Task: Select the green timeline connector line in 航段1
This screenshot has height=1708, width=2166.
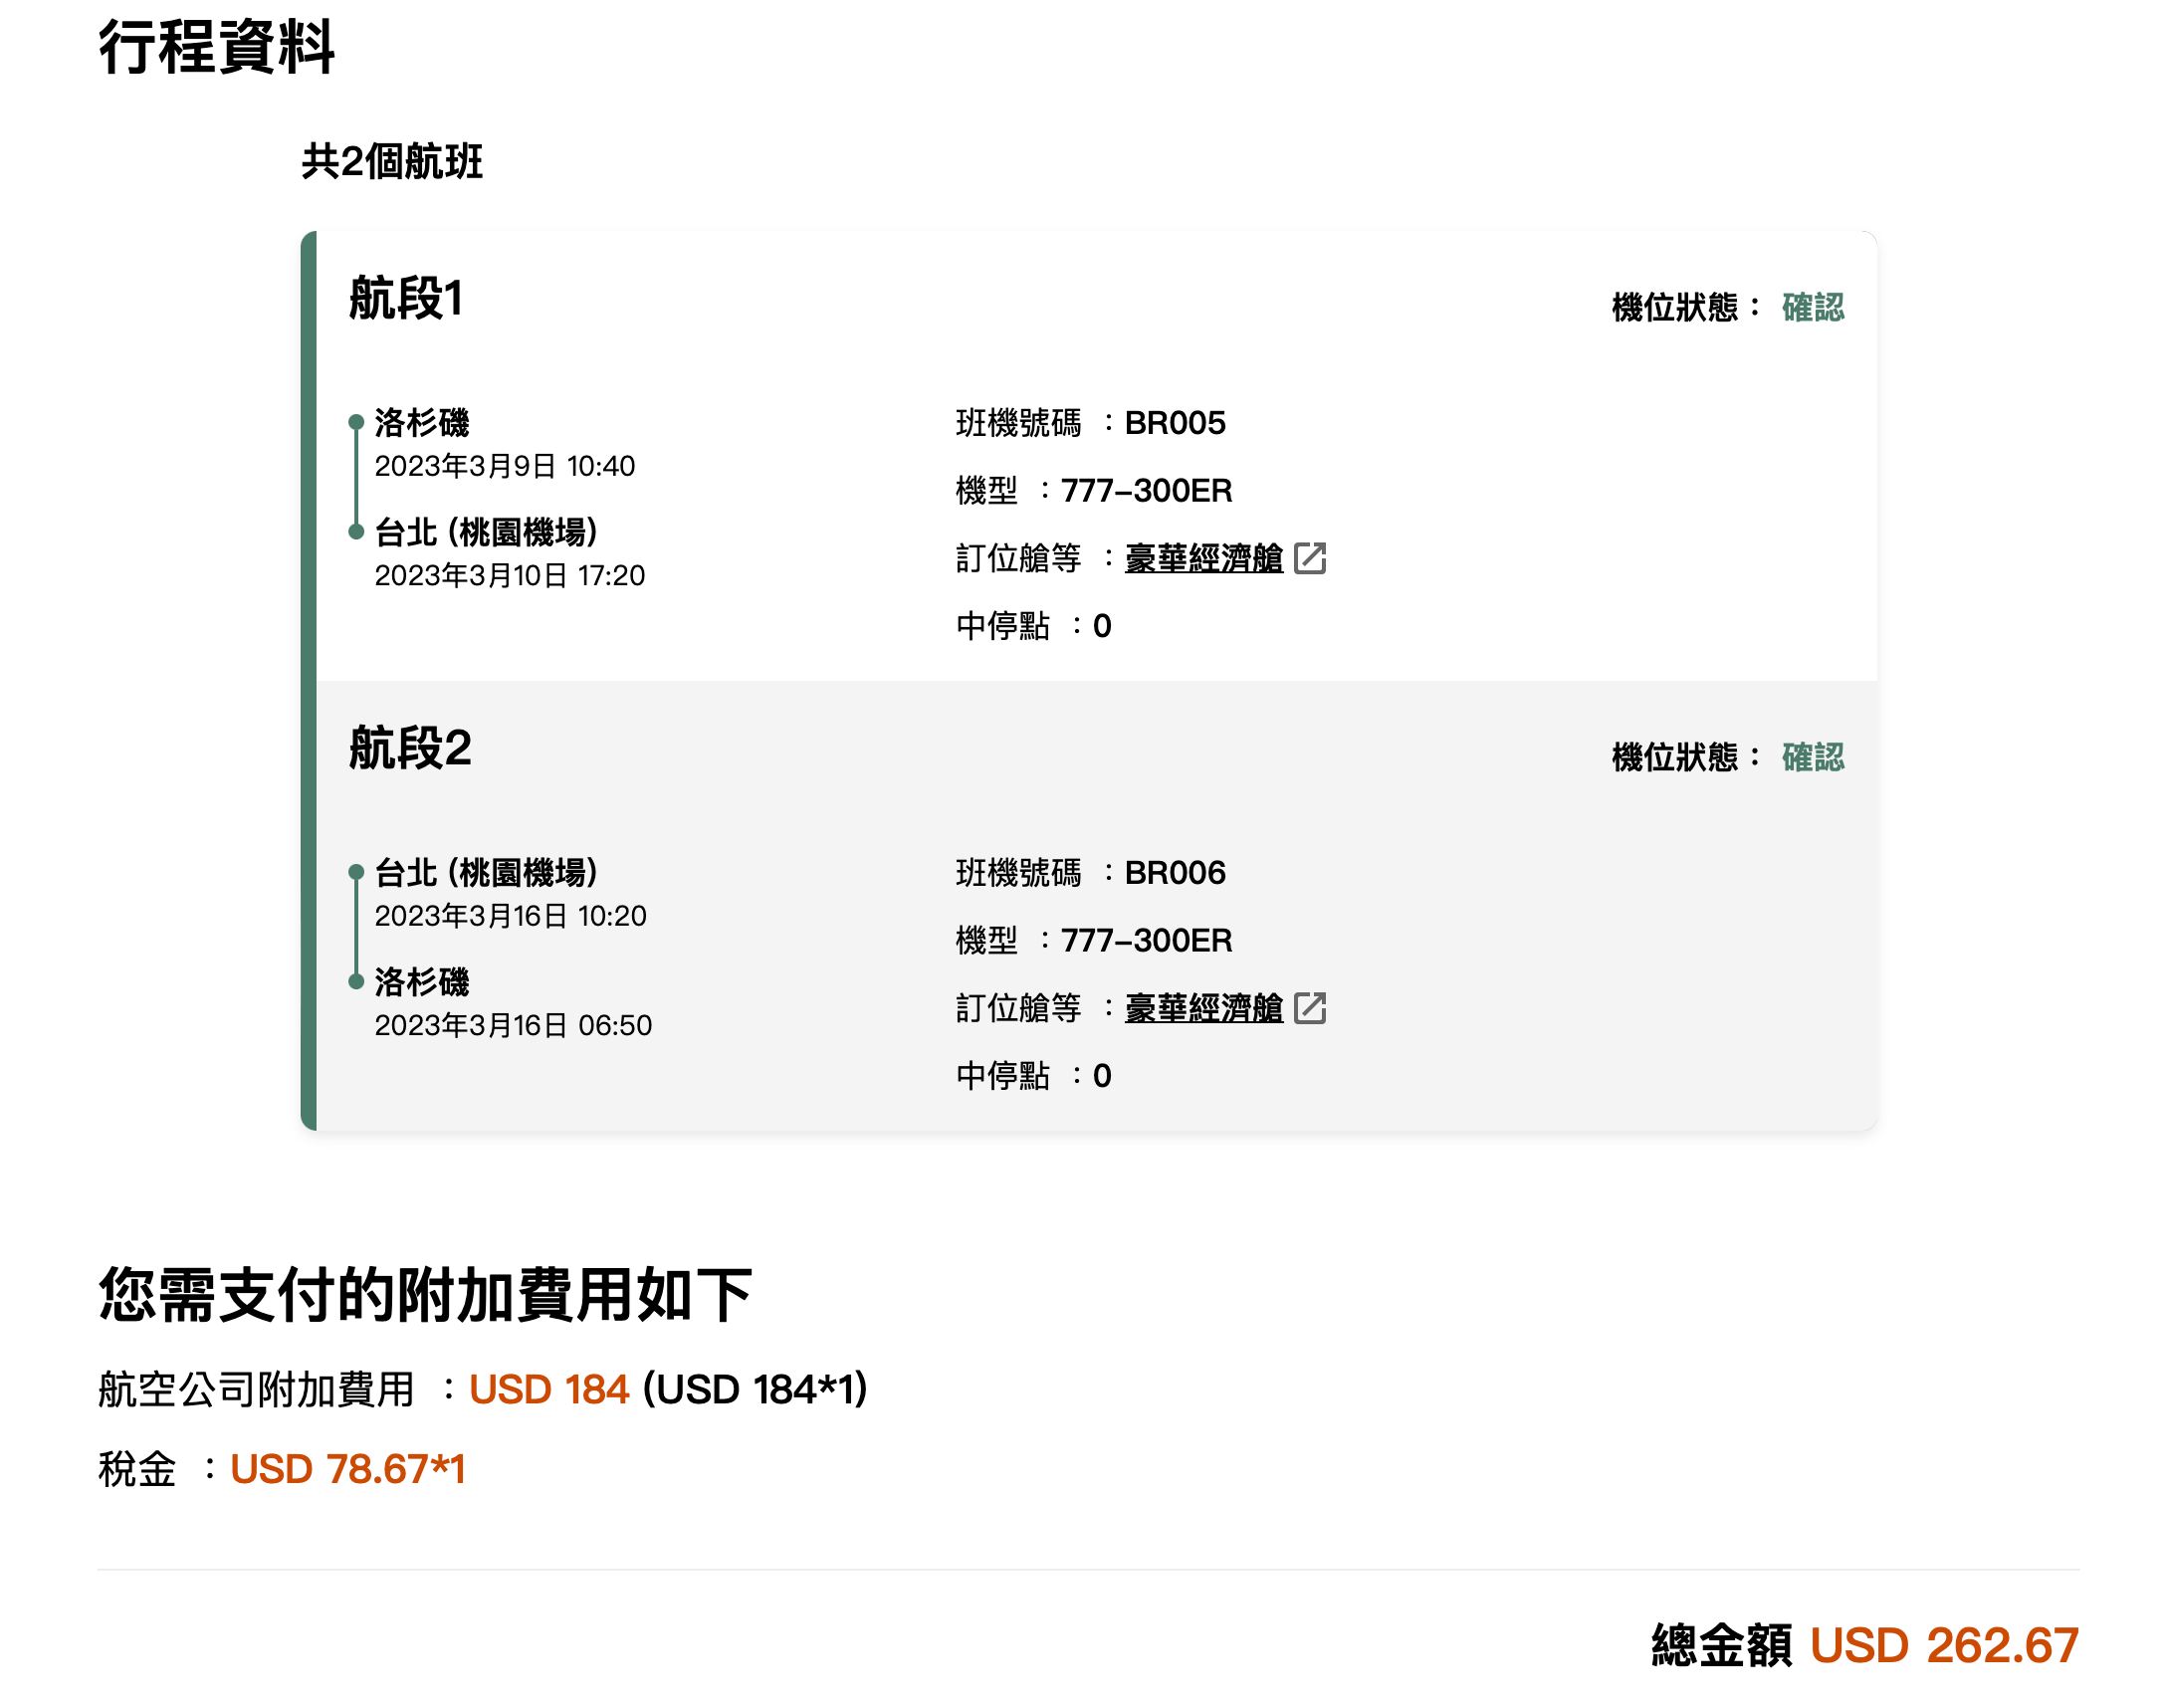Action: pos(356,477)
